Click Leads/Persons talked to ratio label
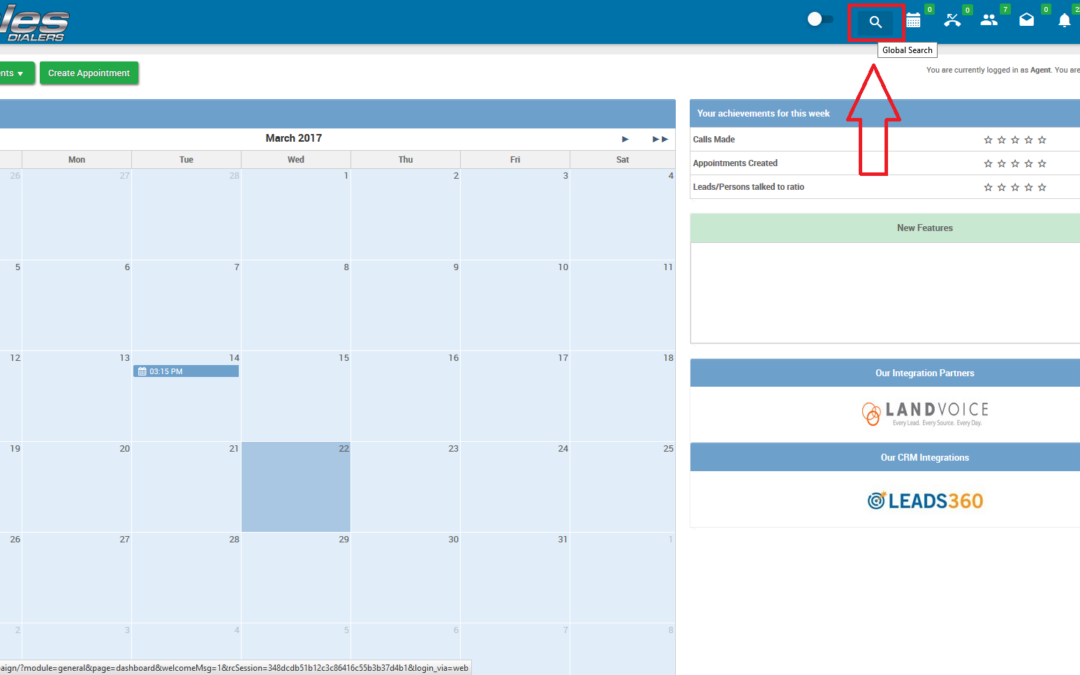Image resolution: width=1080 pixels, height=675 pixels. (748, 187)
